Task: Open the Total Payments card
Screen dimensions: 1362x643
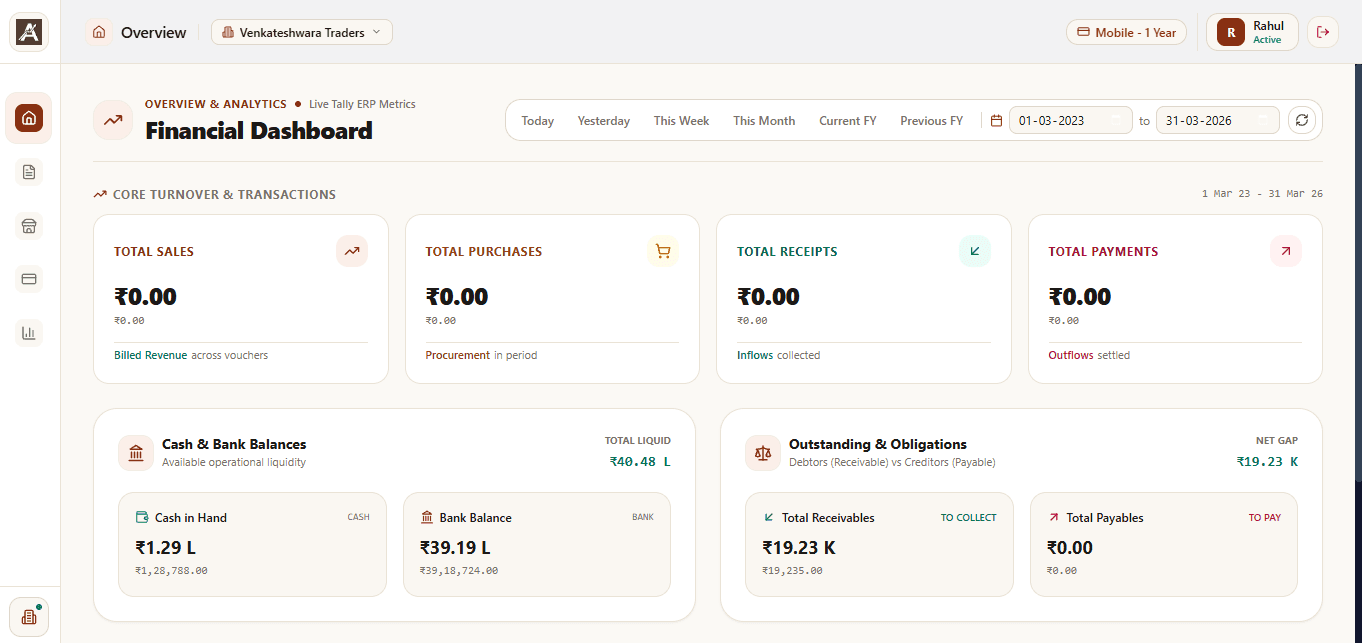Action: [1175, 299]
